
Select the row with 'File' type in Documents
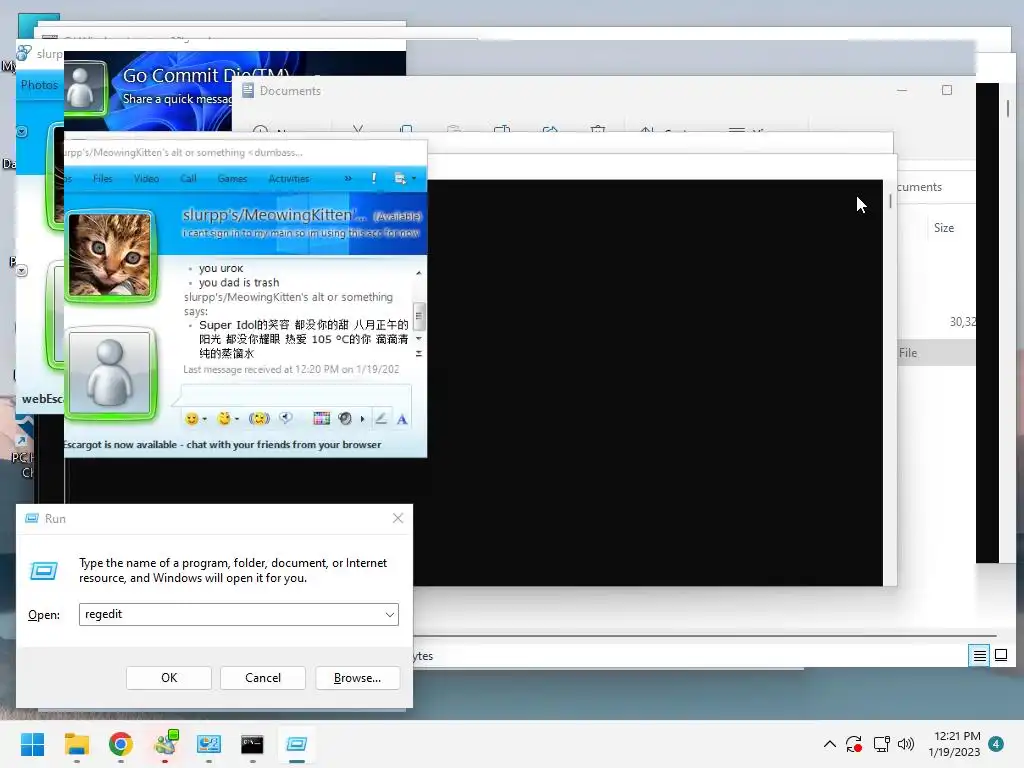pos(936,353)
